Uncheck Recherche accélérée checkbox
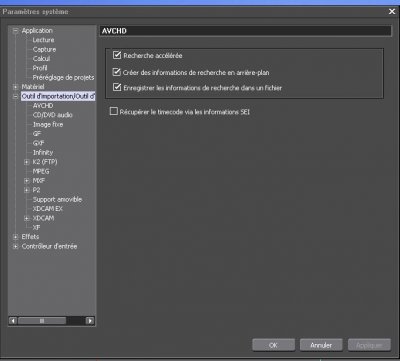The image size is (400, 361). 117,55
